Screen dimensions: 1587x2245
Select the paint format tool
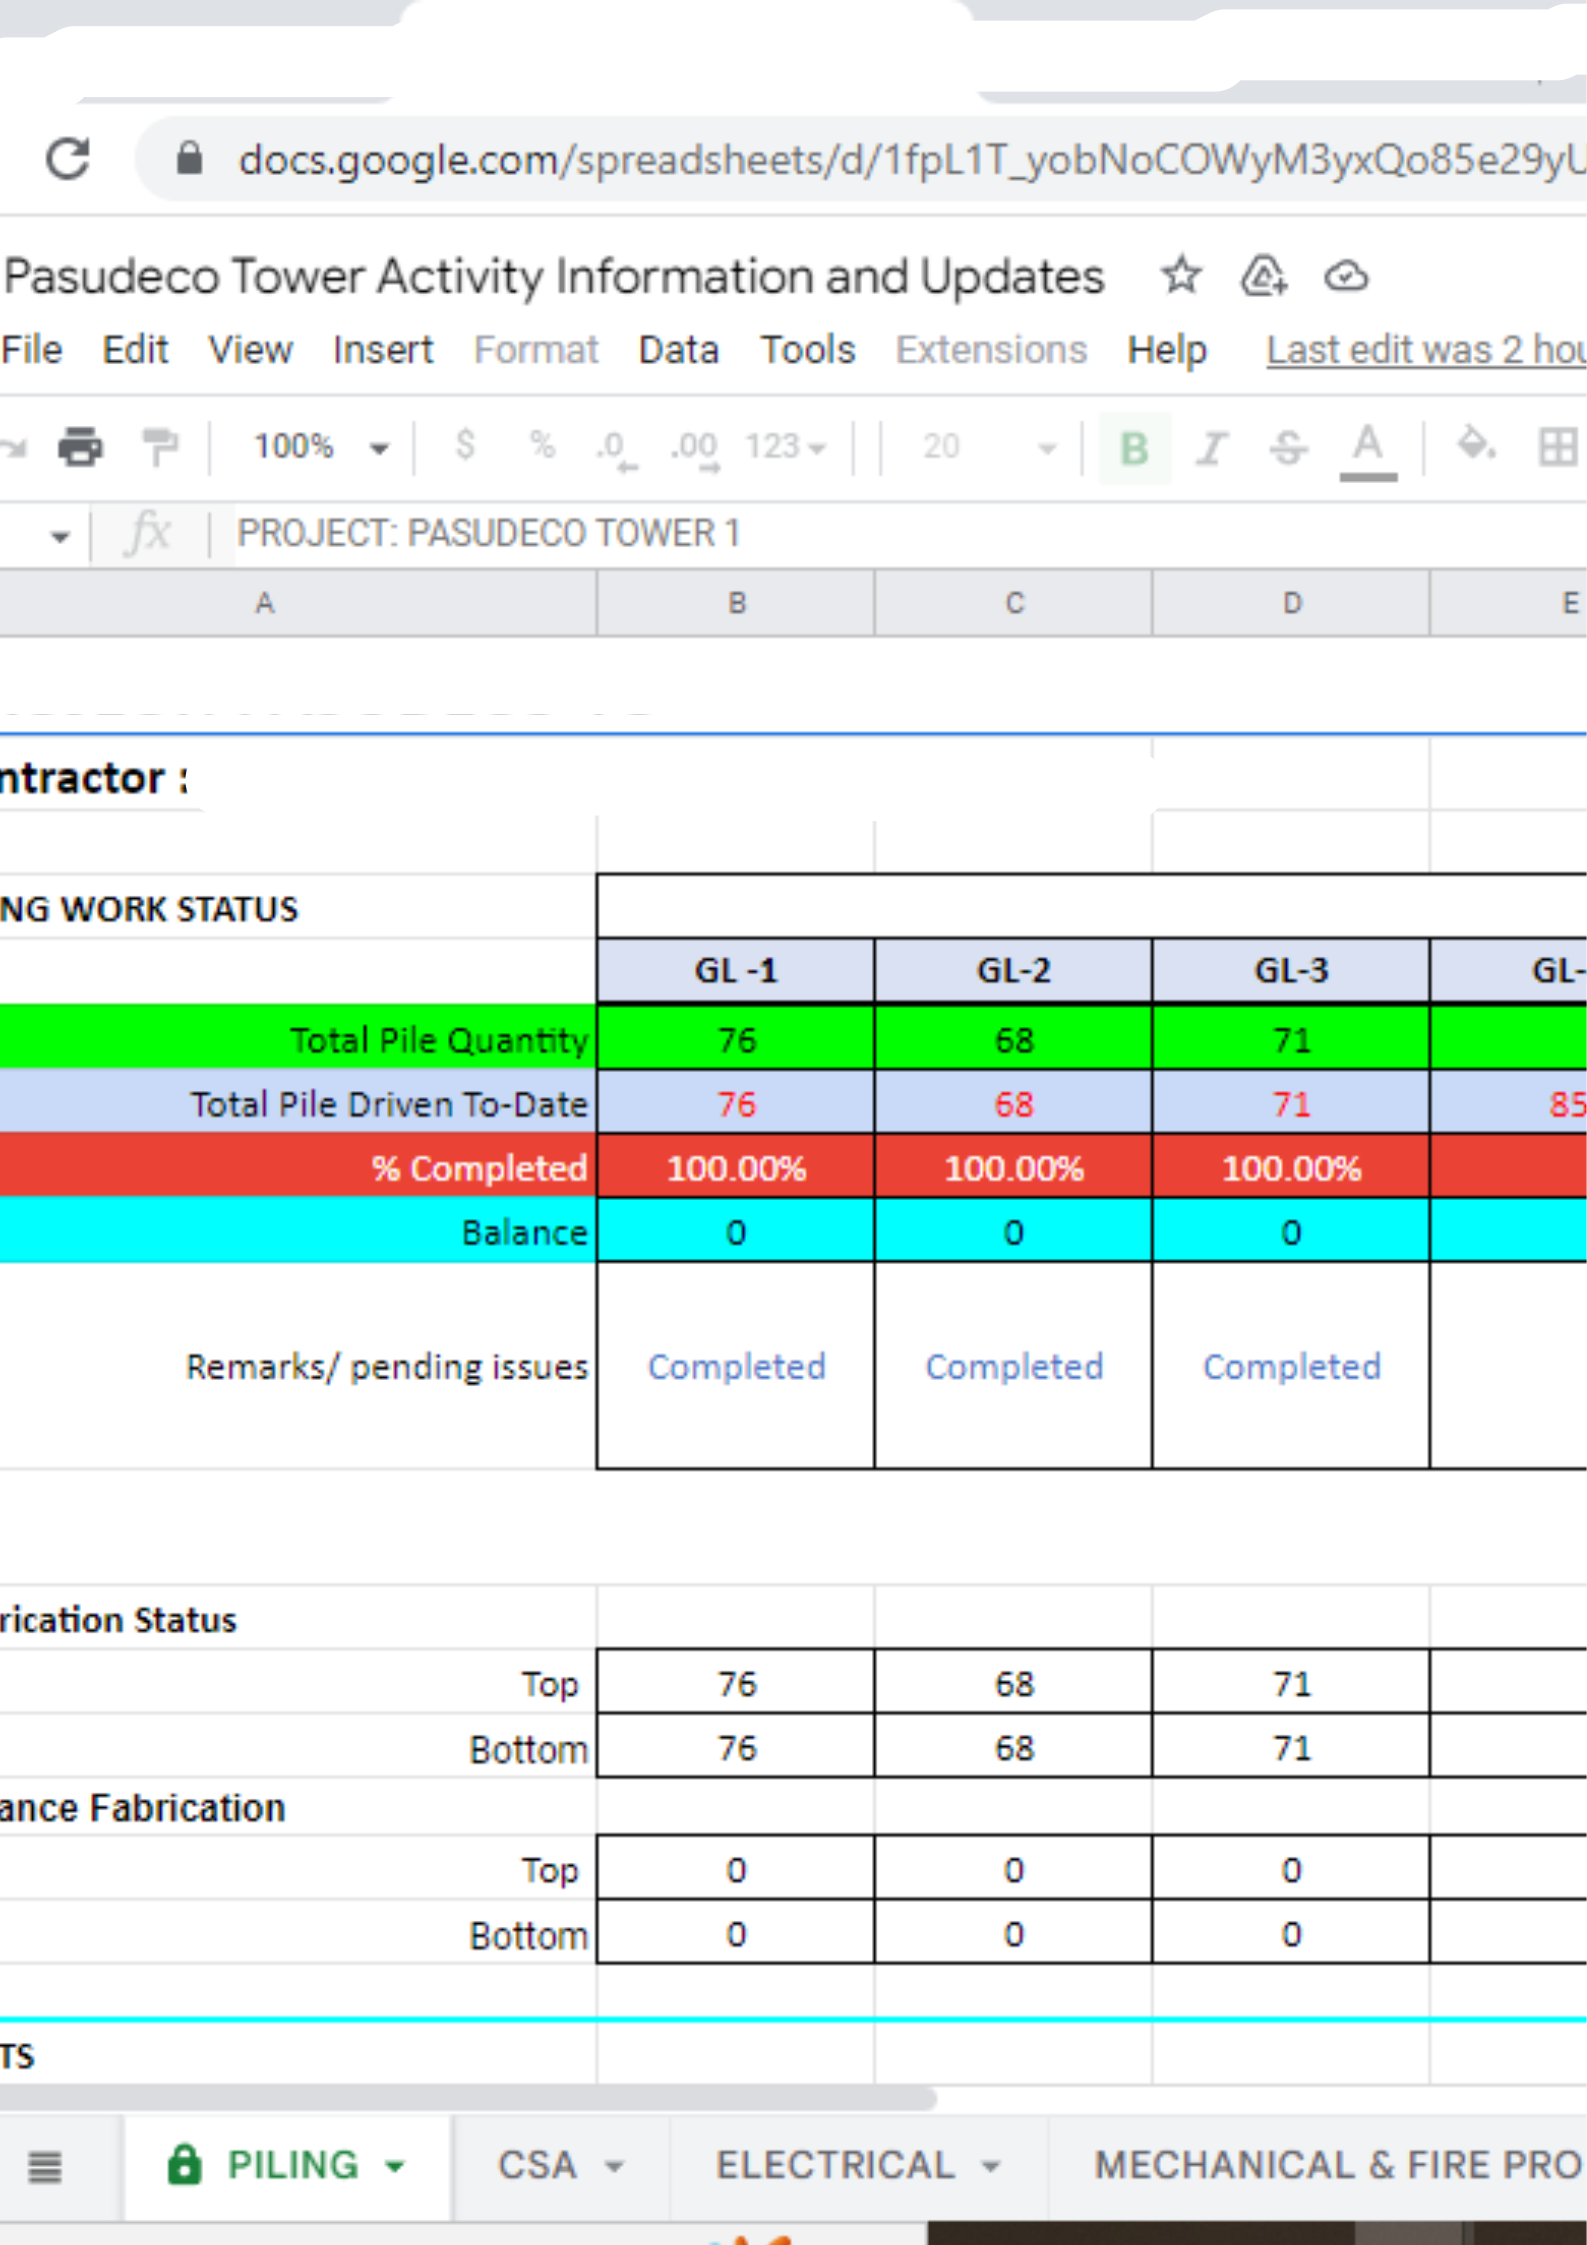tap(160, 446)
